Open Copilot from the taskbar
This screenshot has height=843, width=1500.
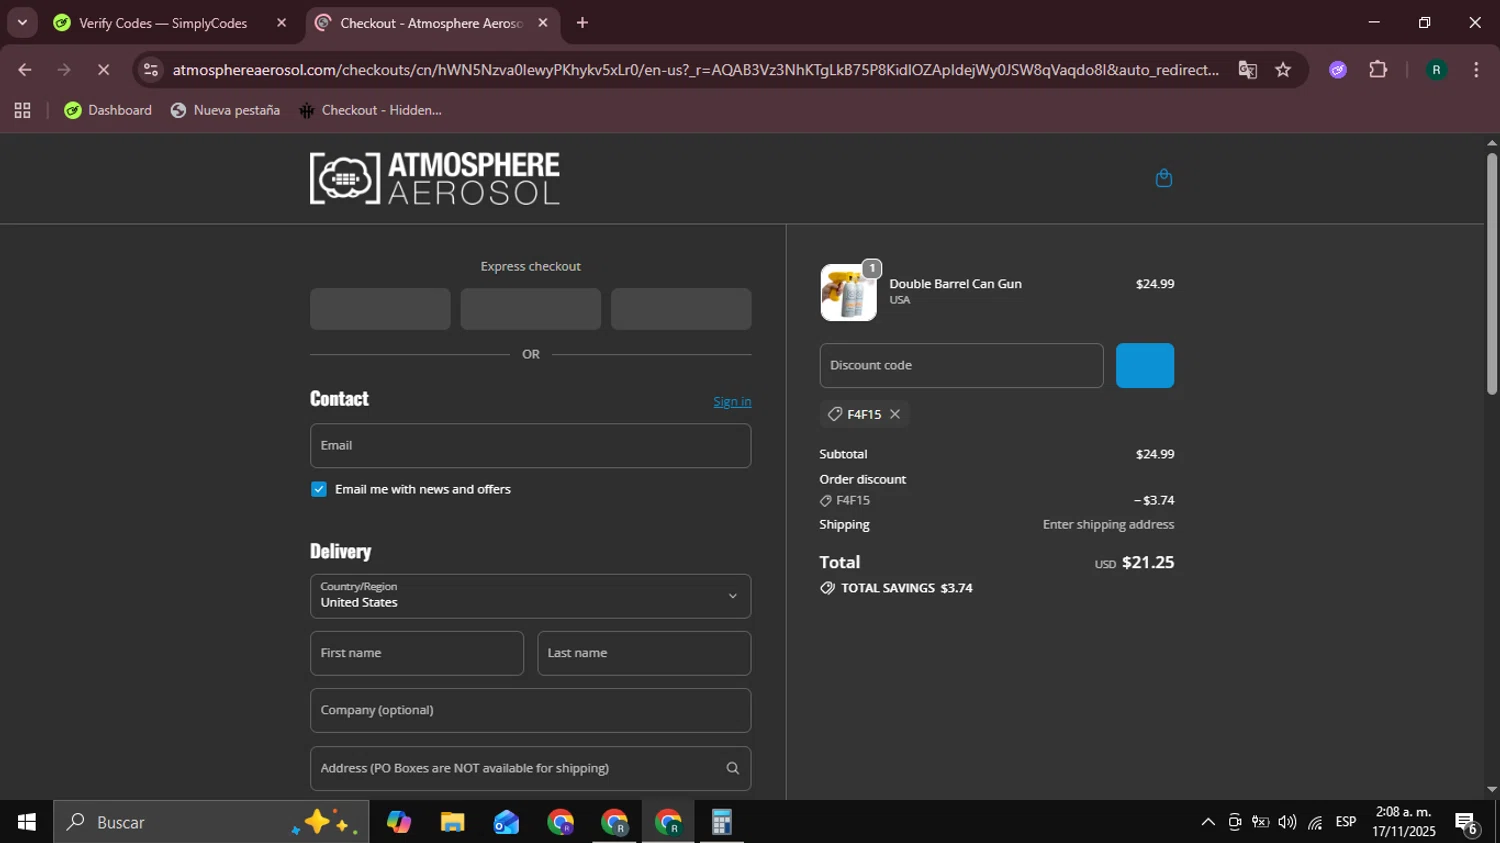tap(399, 822)
